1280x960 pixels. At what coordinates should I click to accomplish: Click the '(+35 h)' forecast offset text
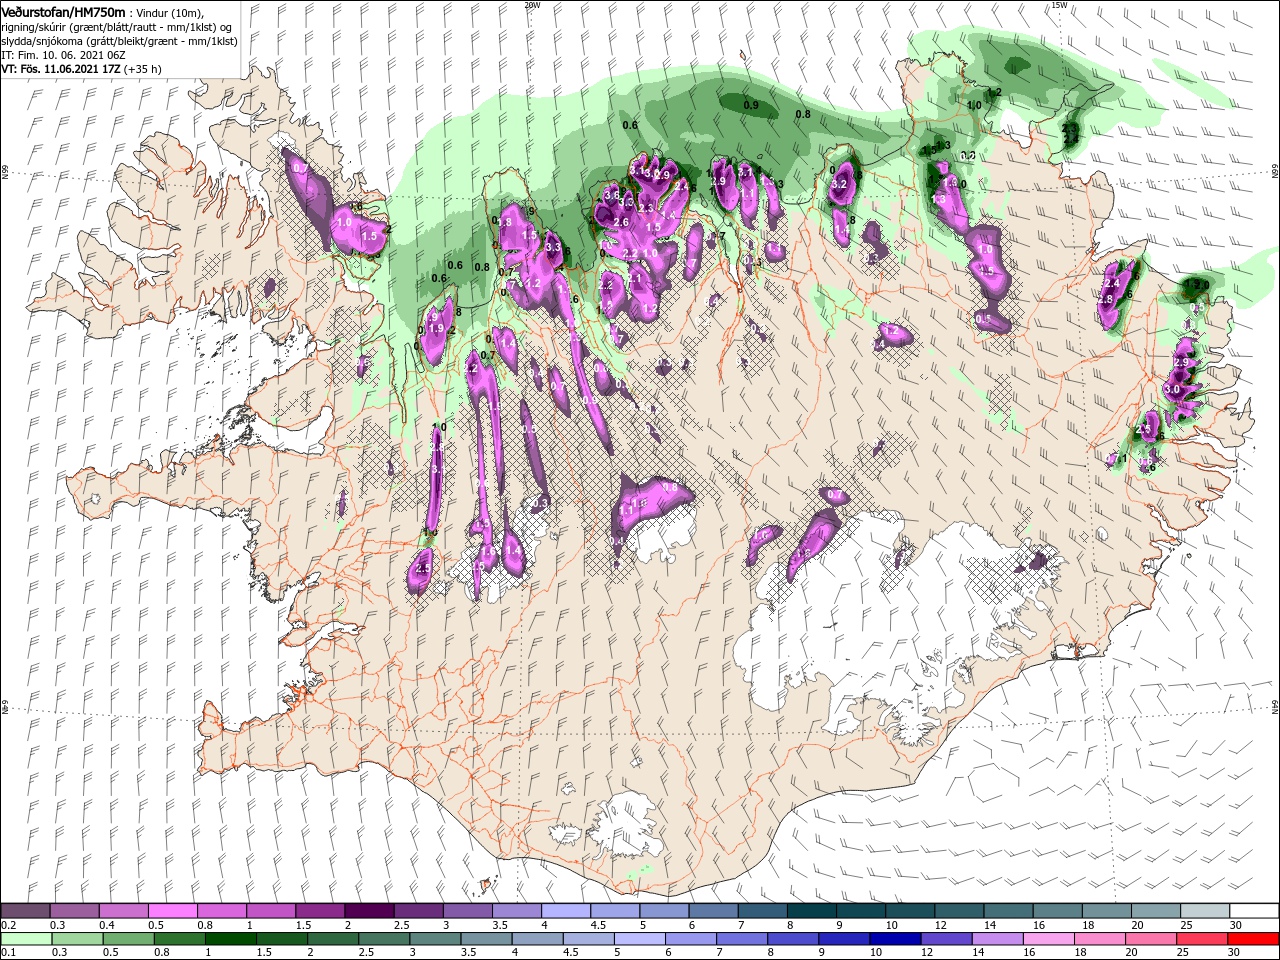(x=143, y=69)
